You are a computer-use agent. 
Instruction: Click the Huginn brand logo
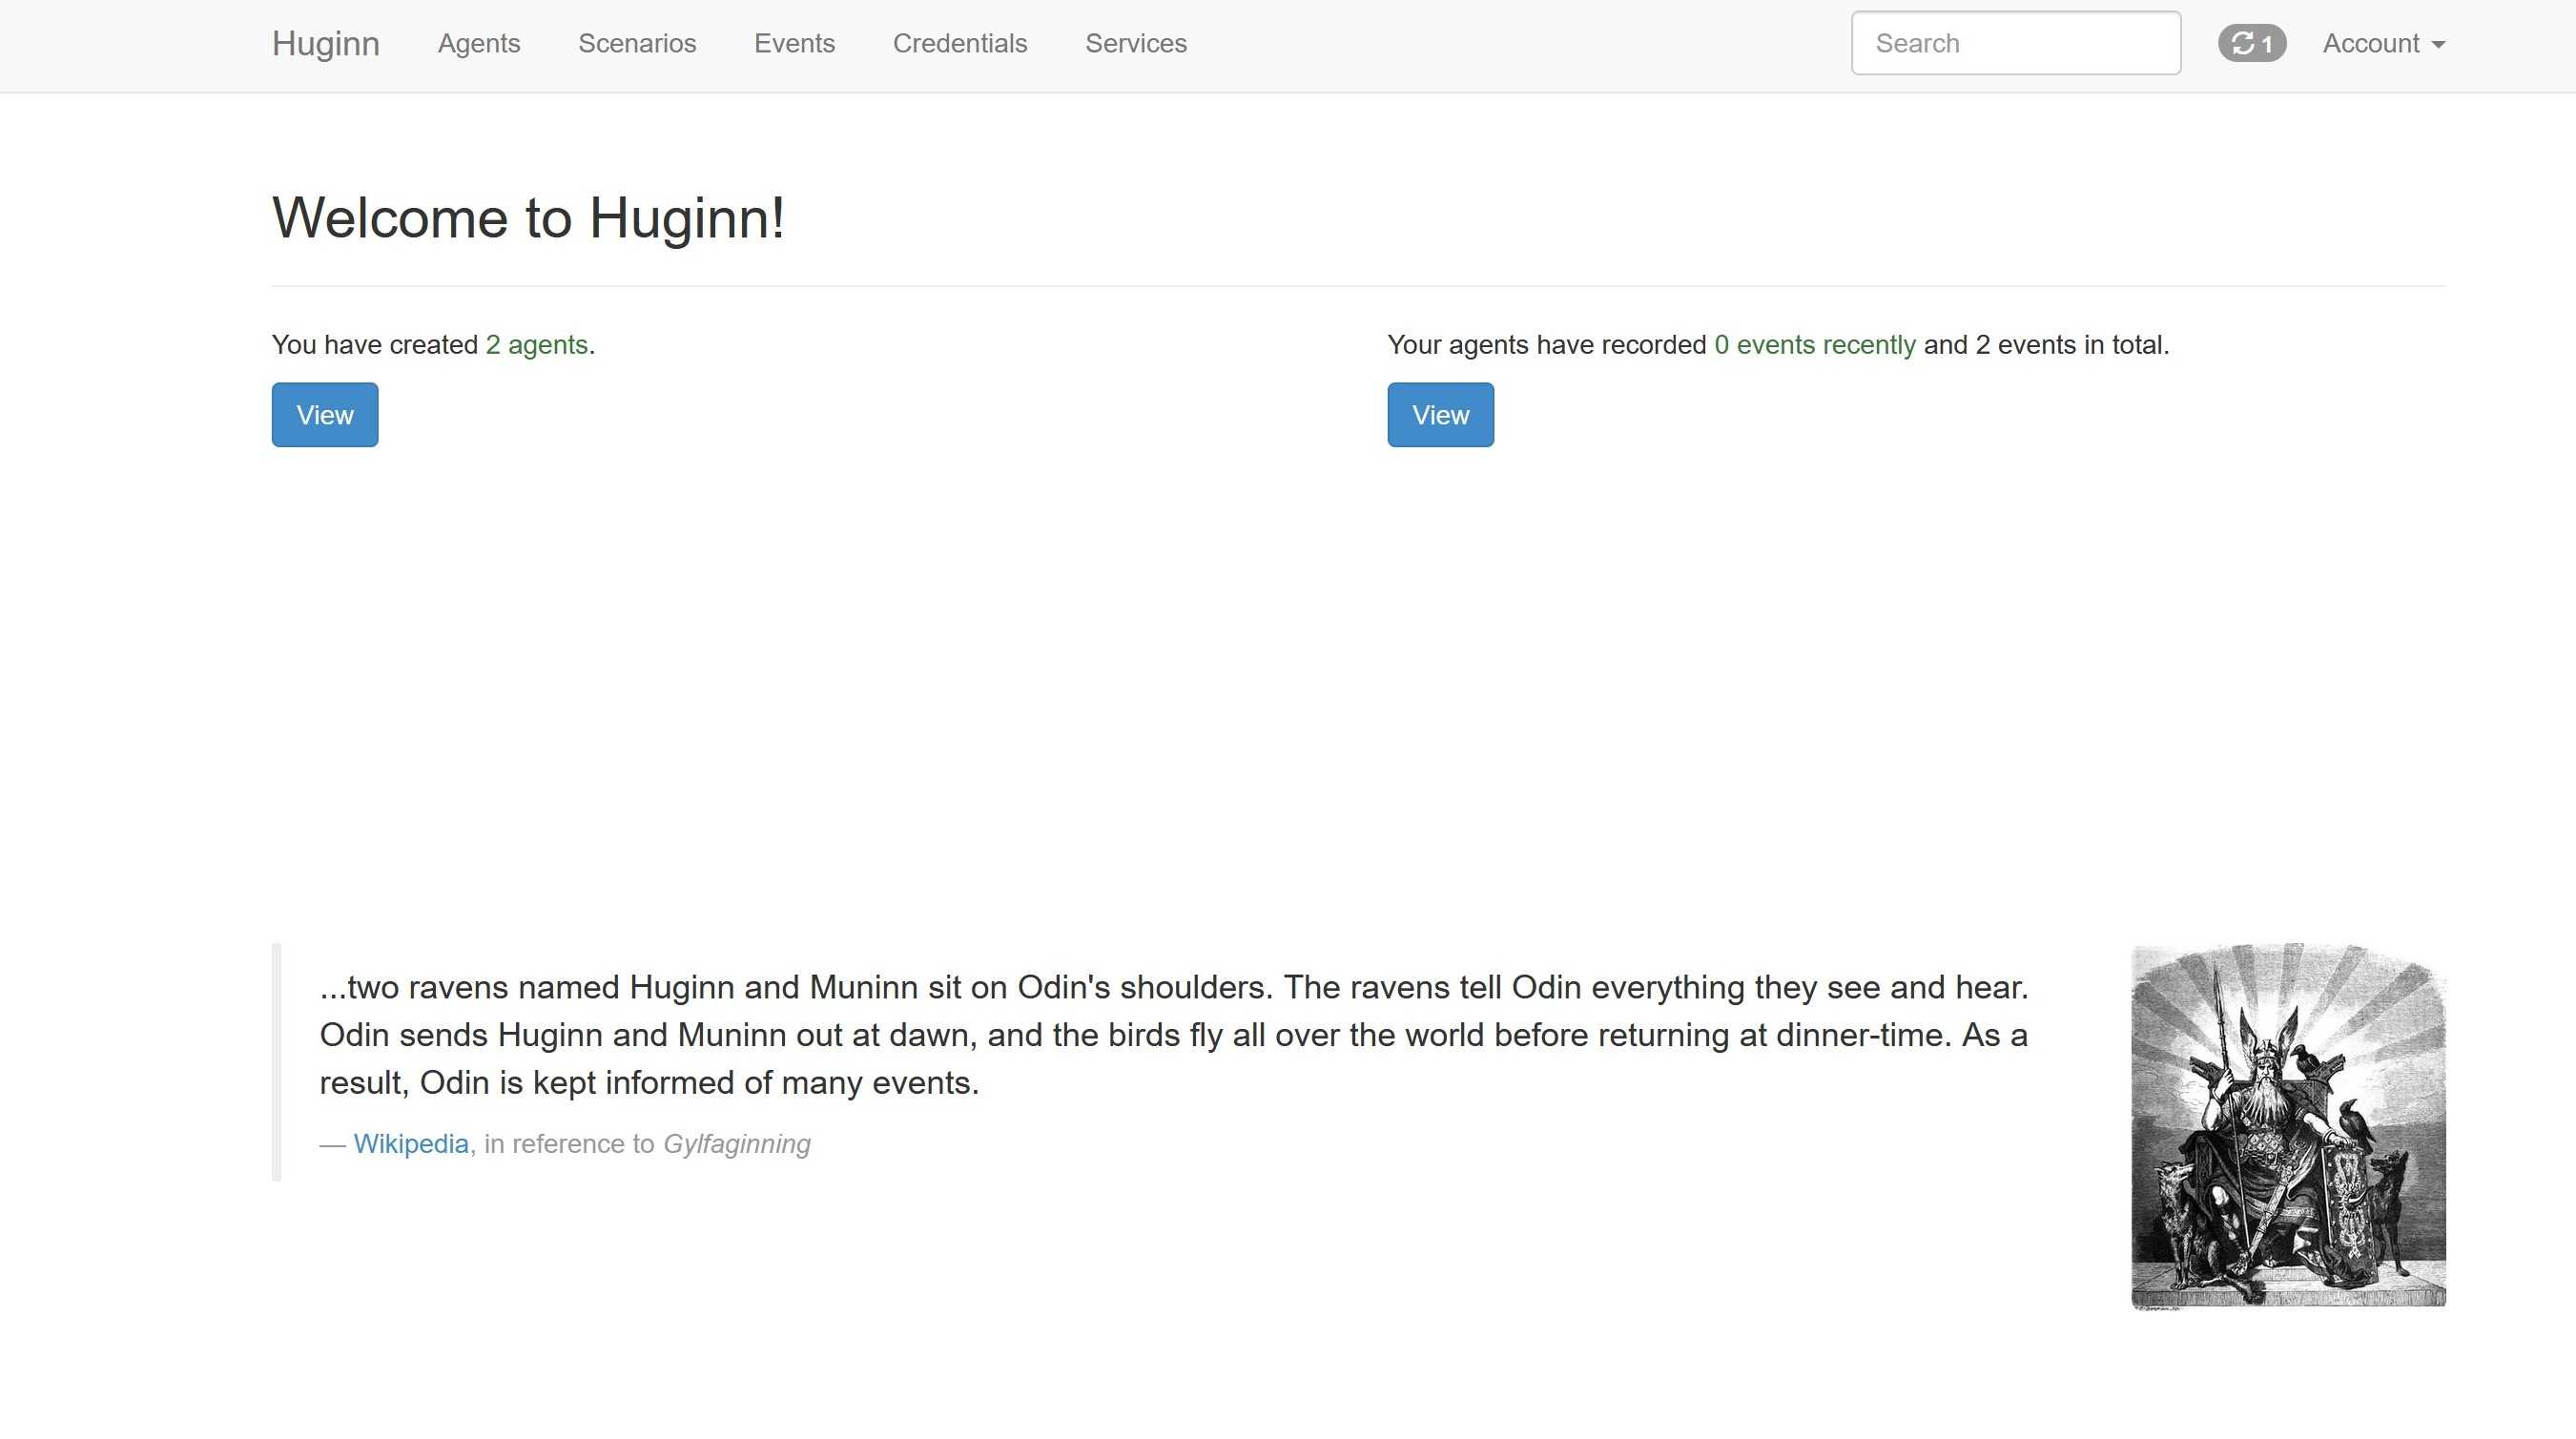(324, 43)
